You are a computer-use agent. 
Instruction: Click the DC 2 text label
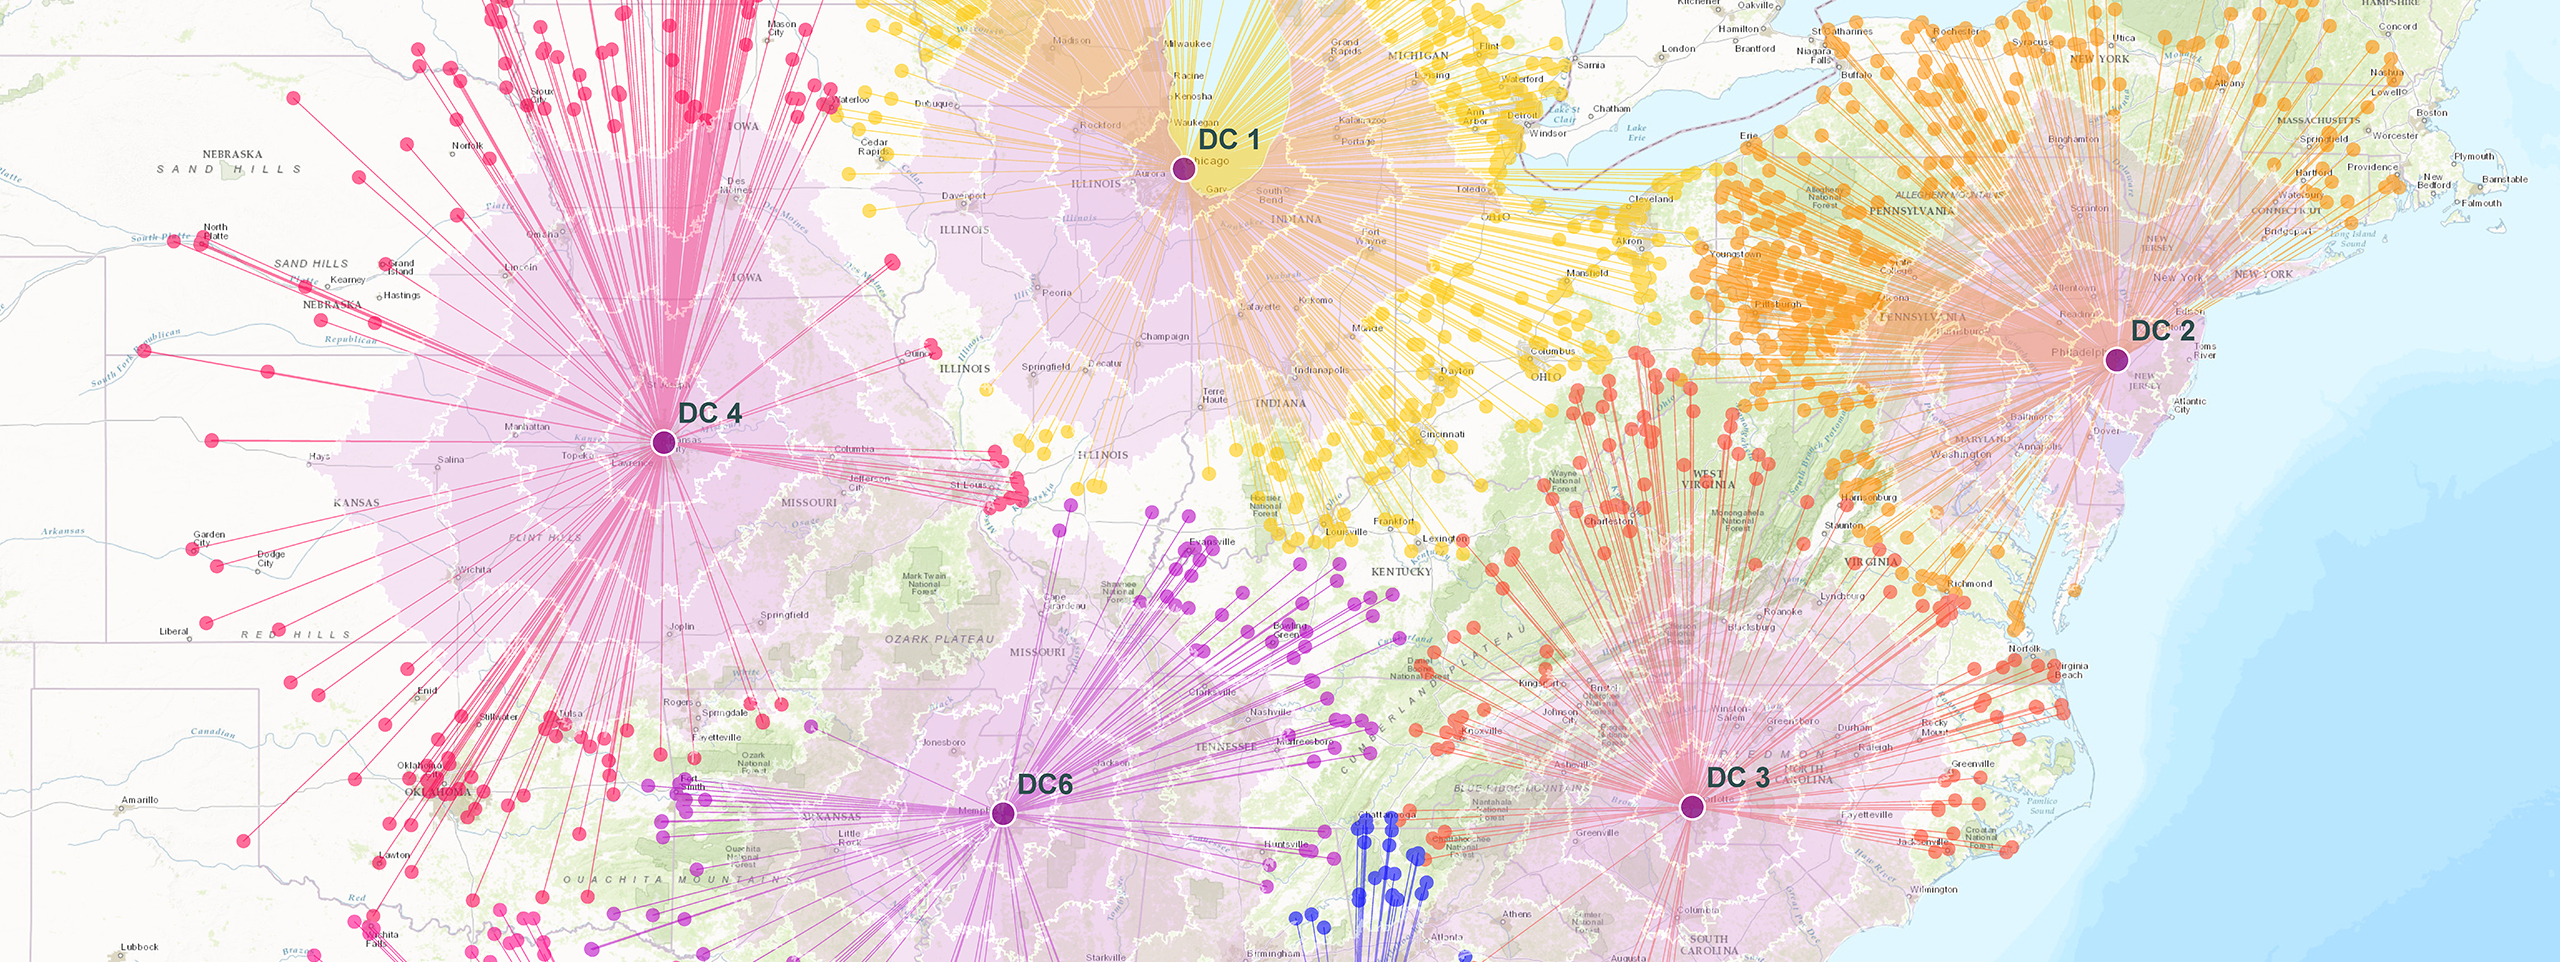pyautogui.click(x=2163, y=331)
